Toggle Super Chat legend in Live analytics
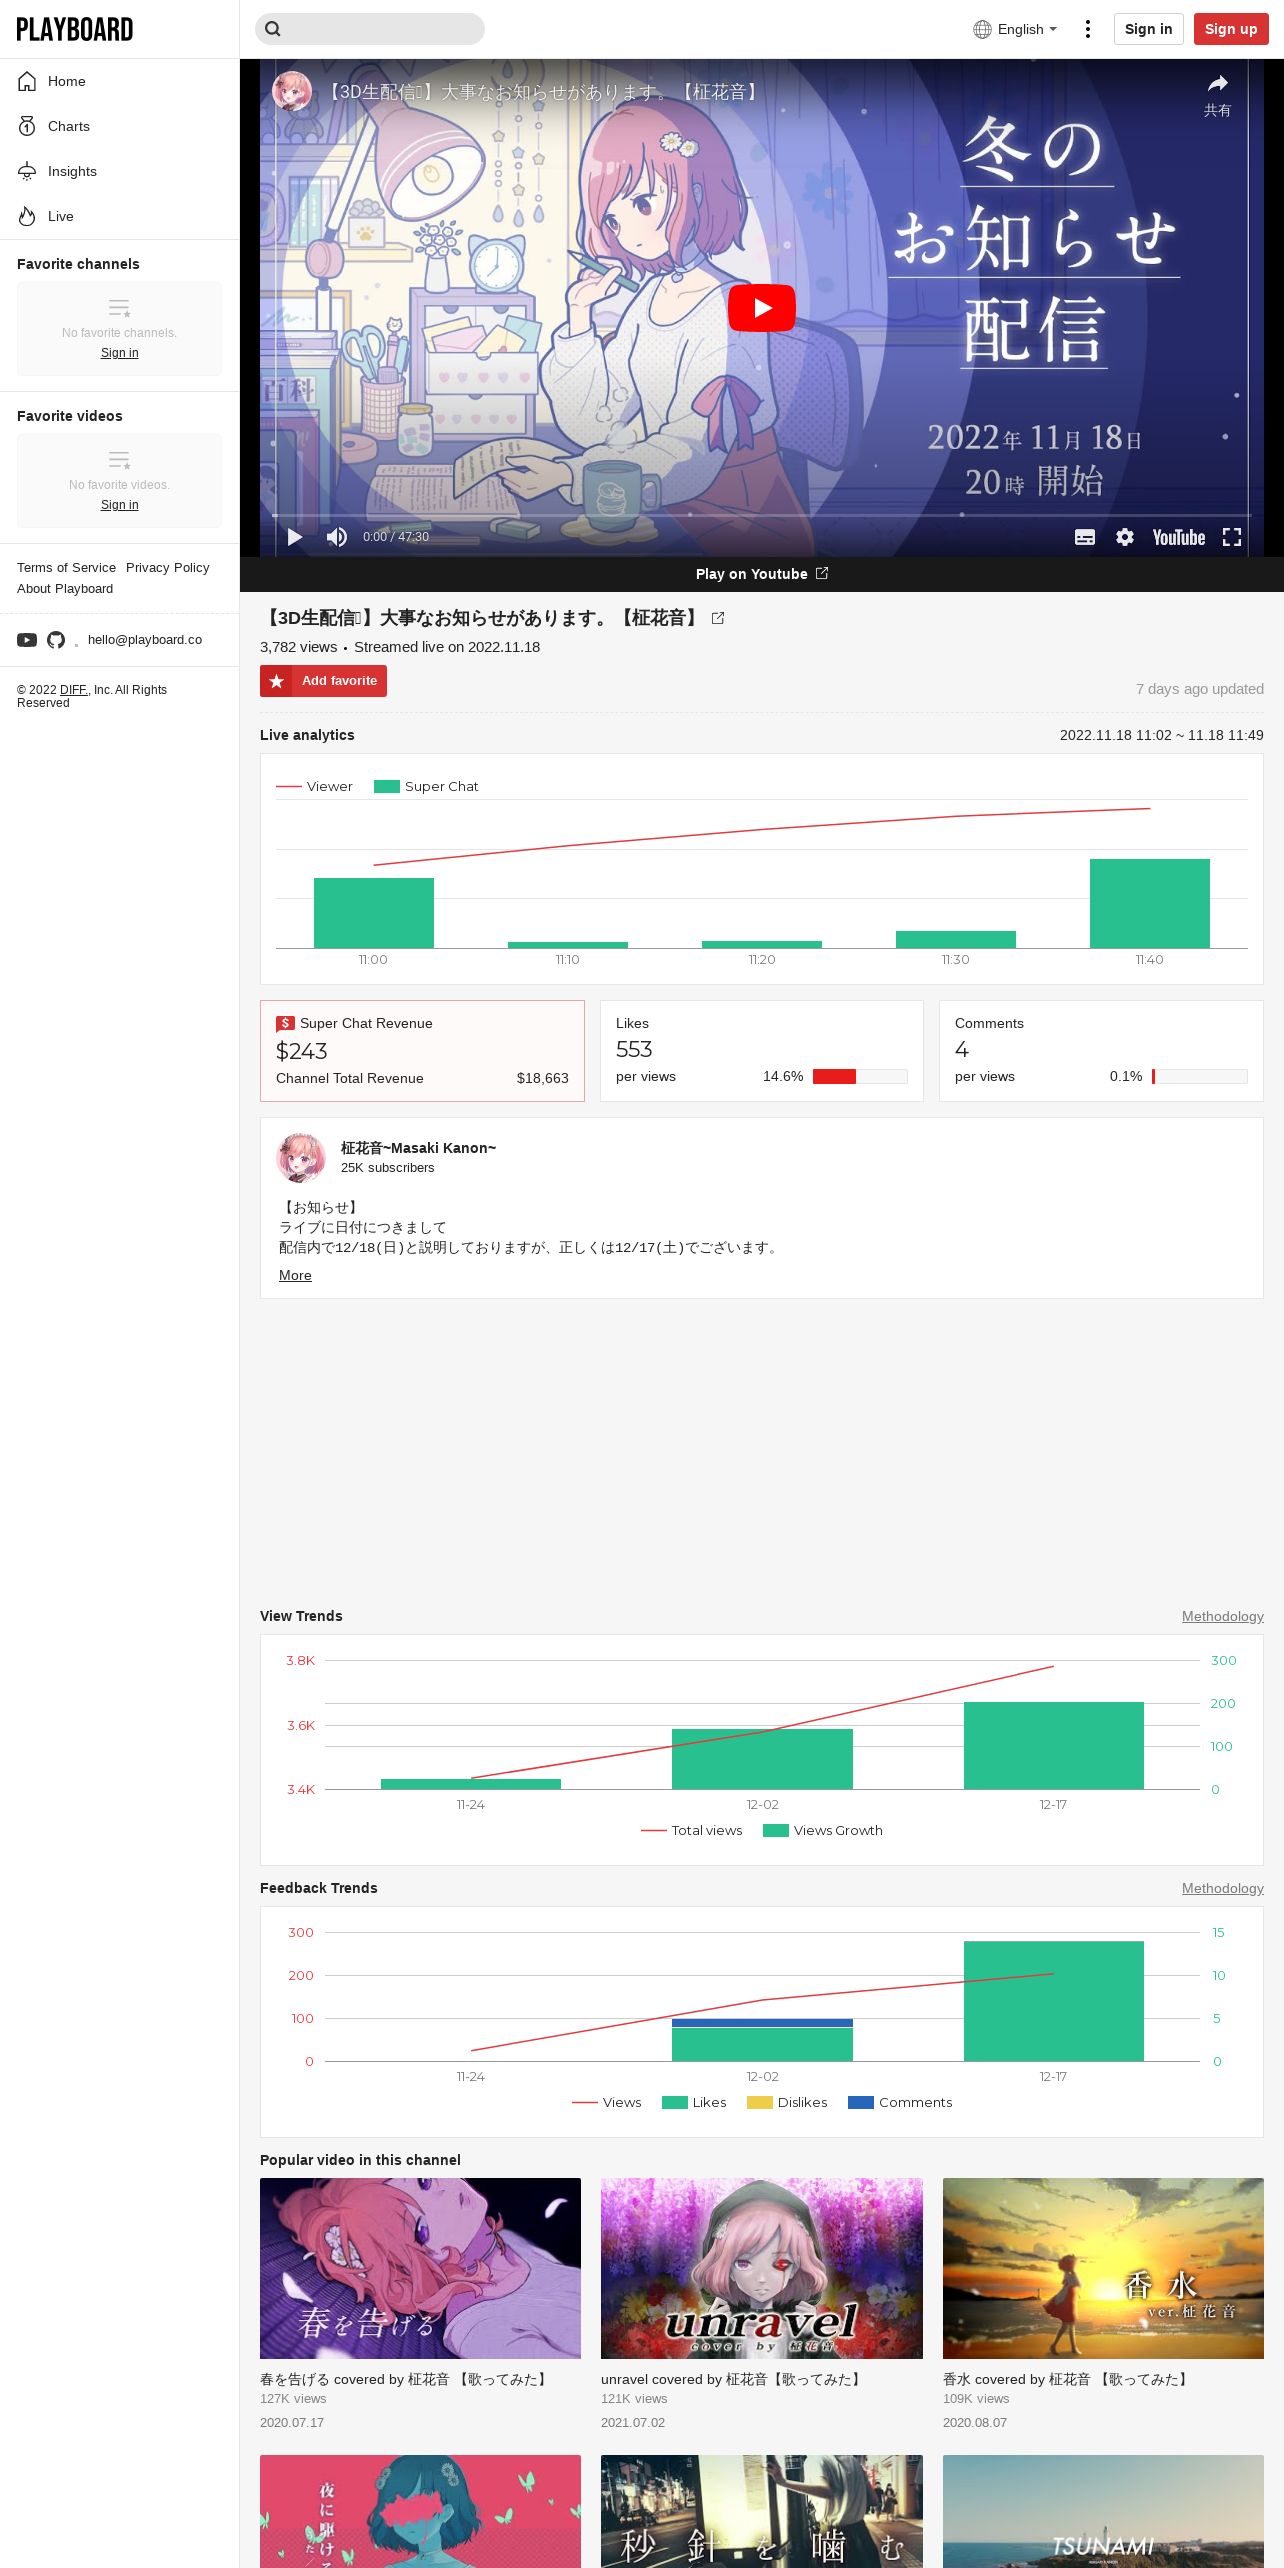 tap(426, 786)
